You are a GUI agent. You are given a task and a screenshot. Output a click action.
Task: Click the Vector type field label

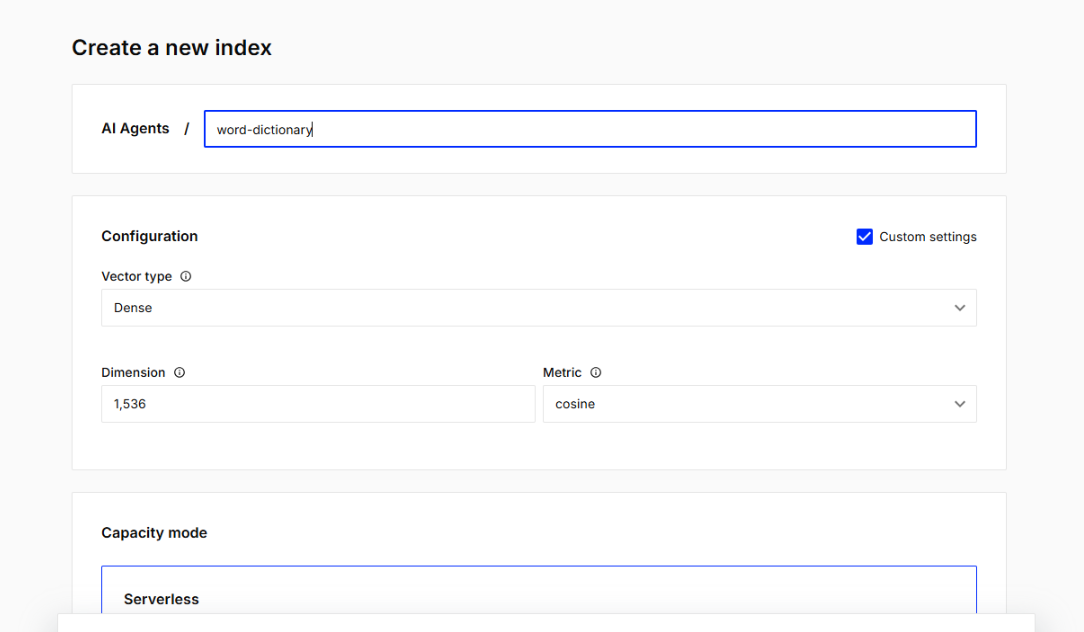coord(137,277)
